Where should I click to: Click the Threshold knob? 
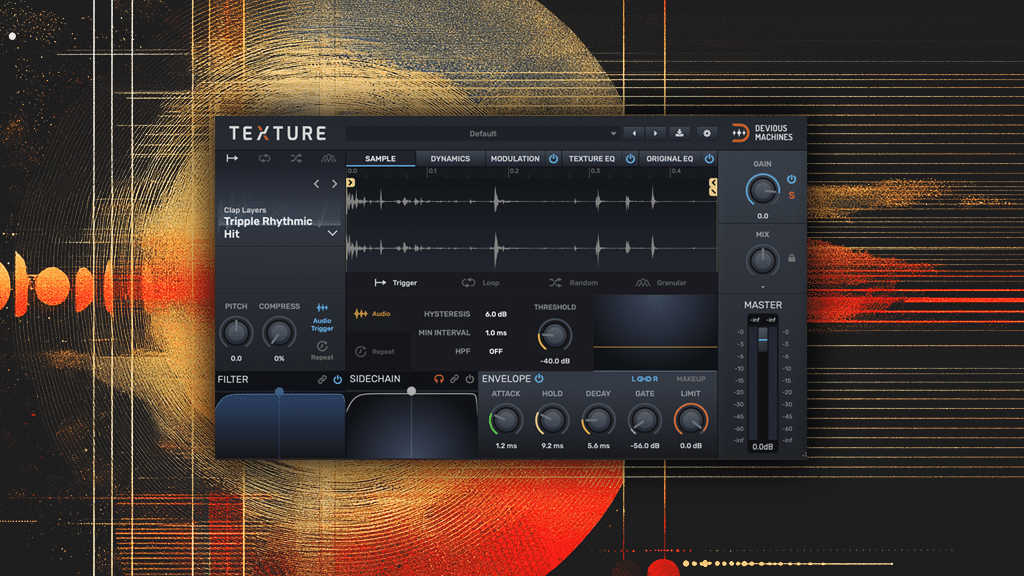click(554, 335)
